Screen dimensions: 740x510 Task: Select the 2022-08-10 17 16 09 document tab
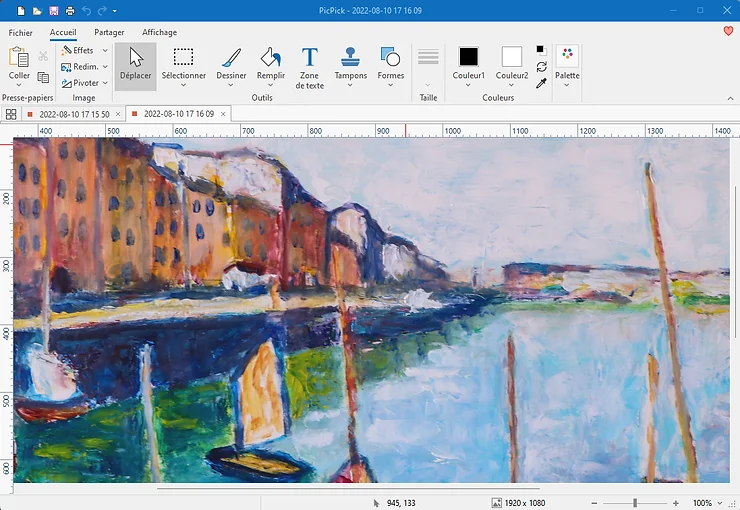pos(179,114)
